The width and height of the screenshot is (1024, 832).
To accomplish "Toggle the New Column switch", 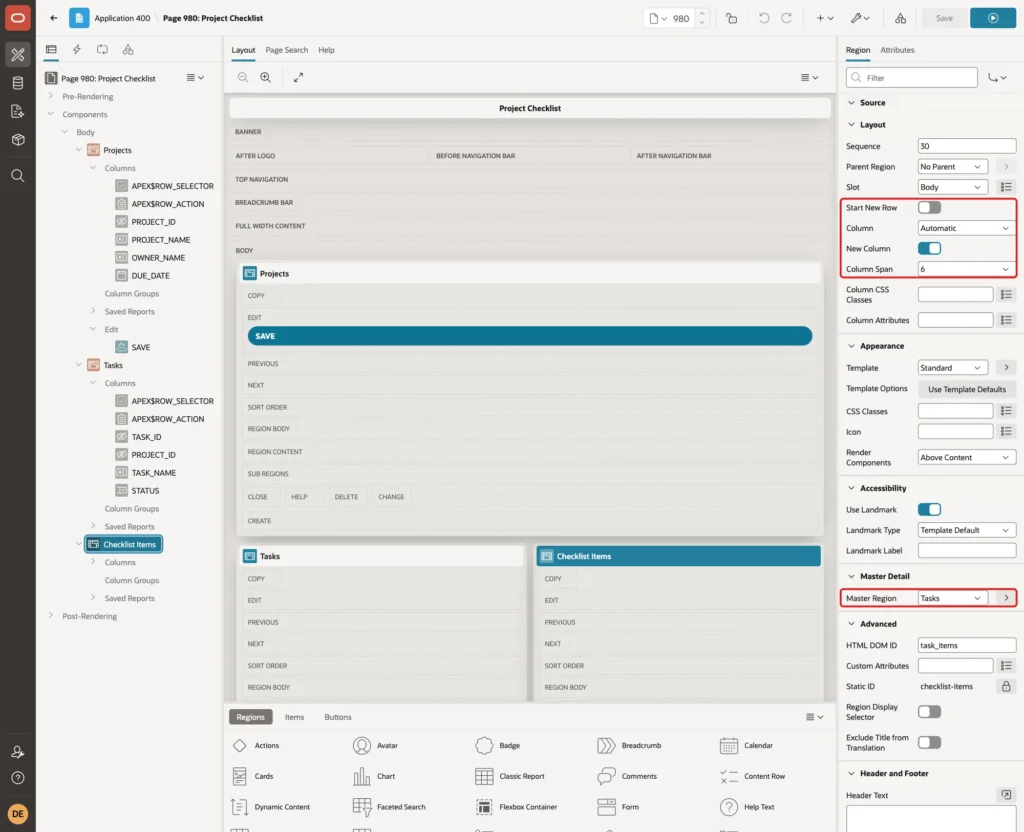I will coord(929,249).
